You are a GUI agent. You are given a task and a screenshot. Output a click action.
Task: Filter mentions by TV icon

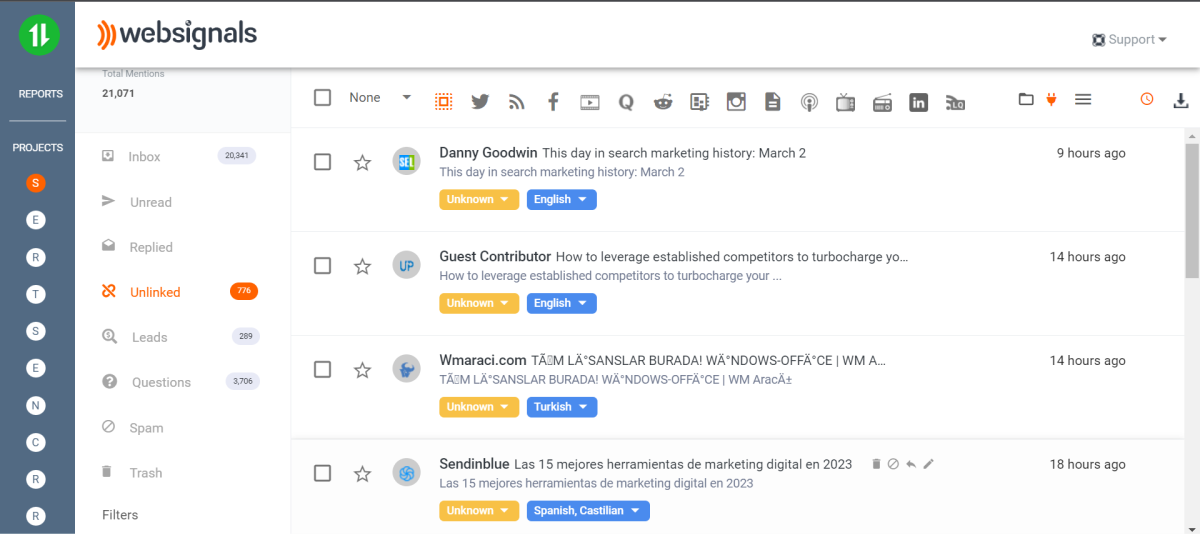(x=845, y=101)
